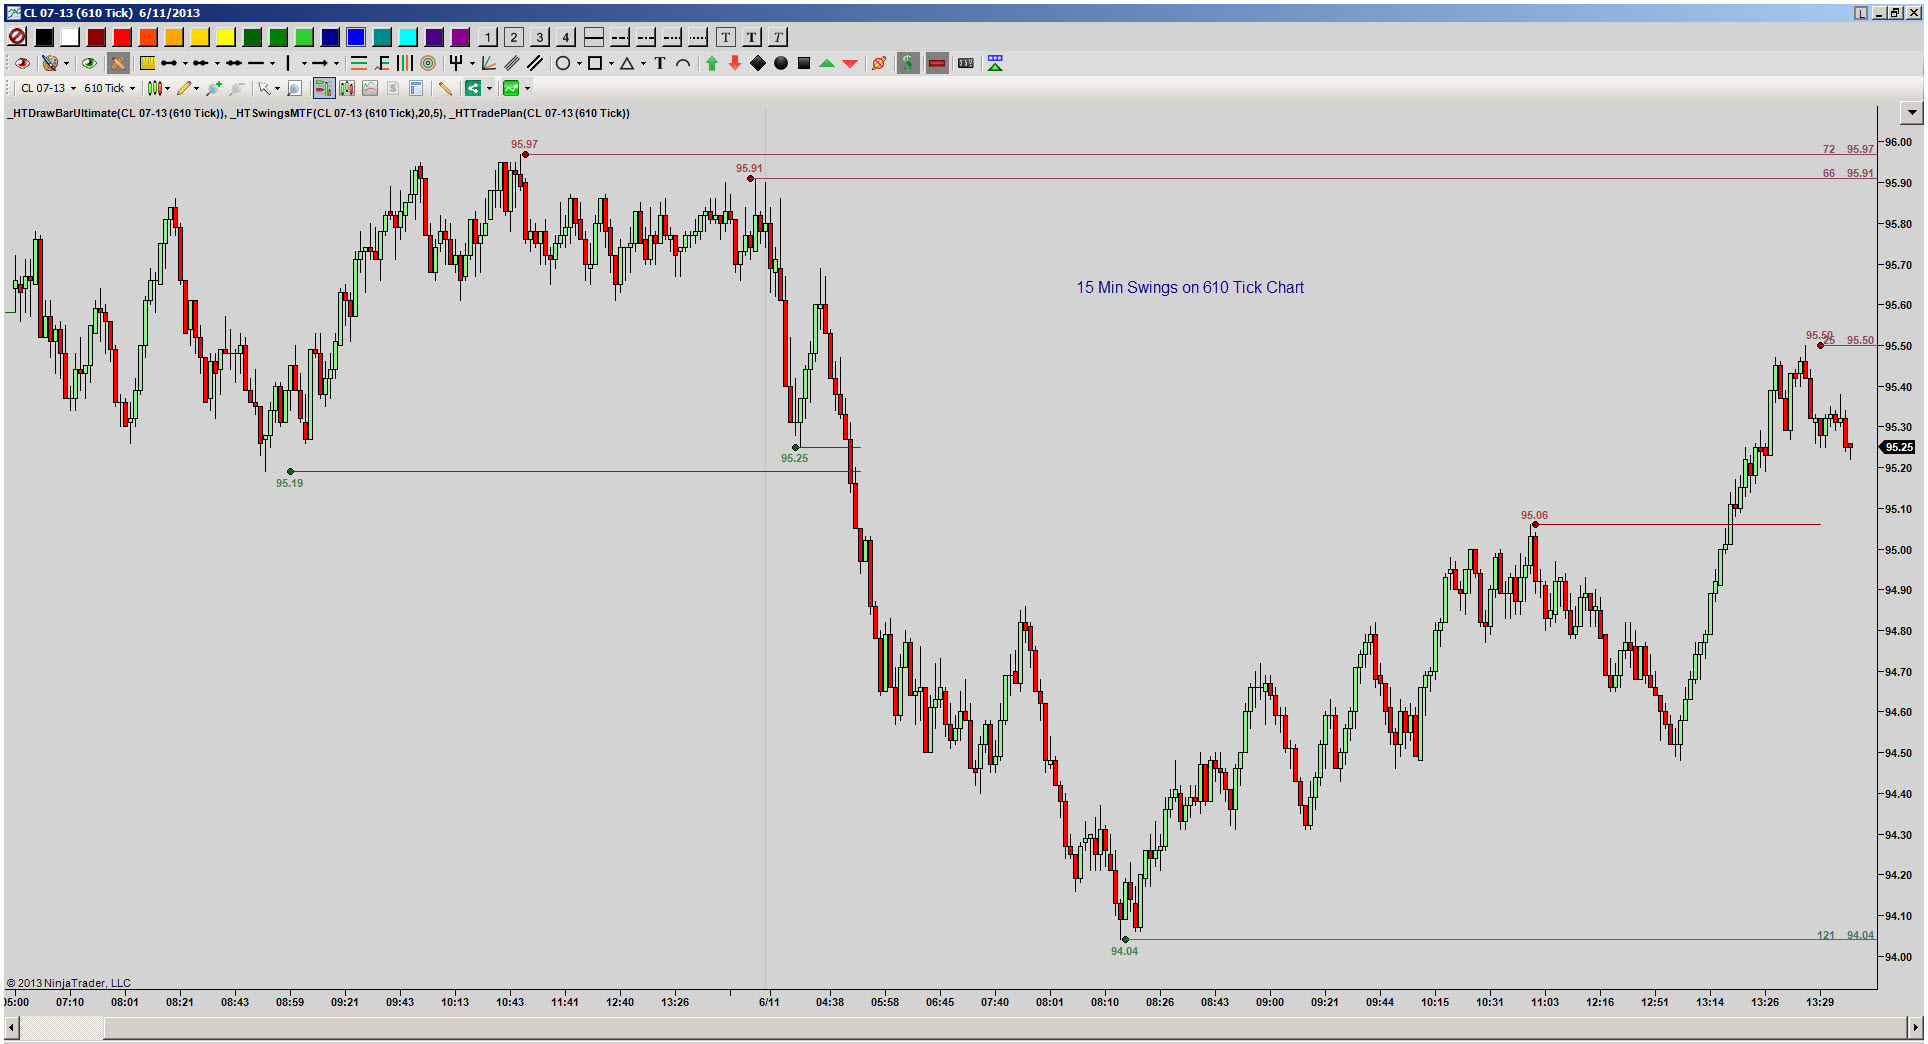Select the zoom-in magnifier tool
Screen dimensions: 1928x1044
(214, 88)
